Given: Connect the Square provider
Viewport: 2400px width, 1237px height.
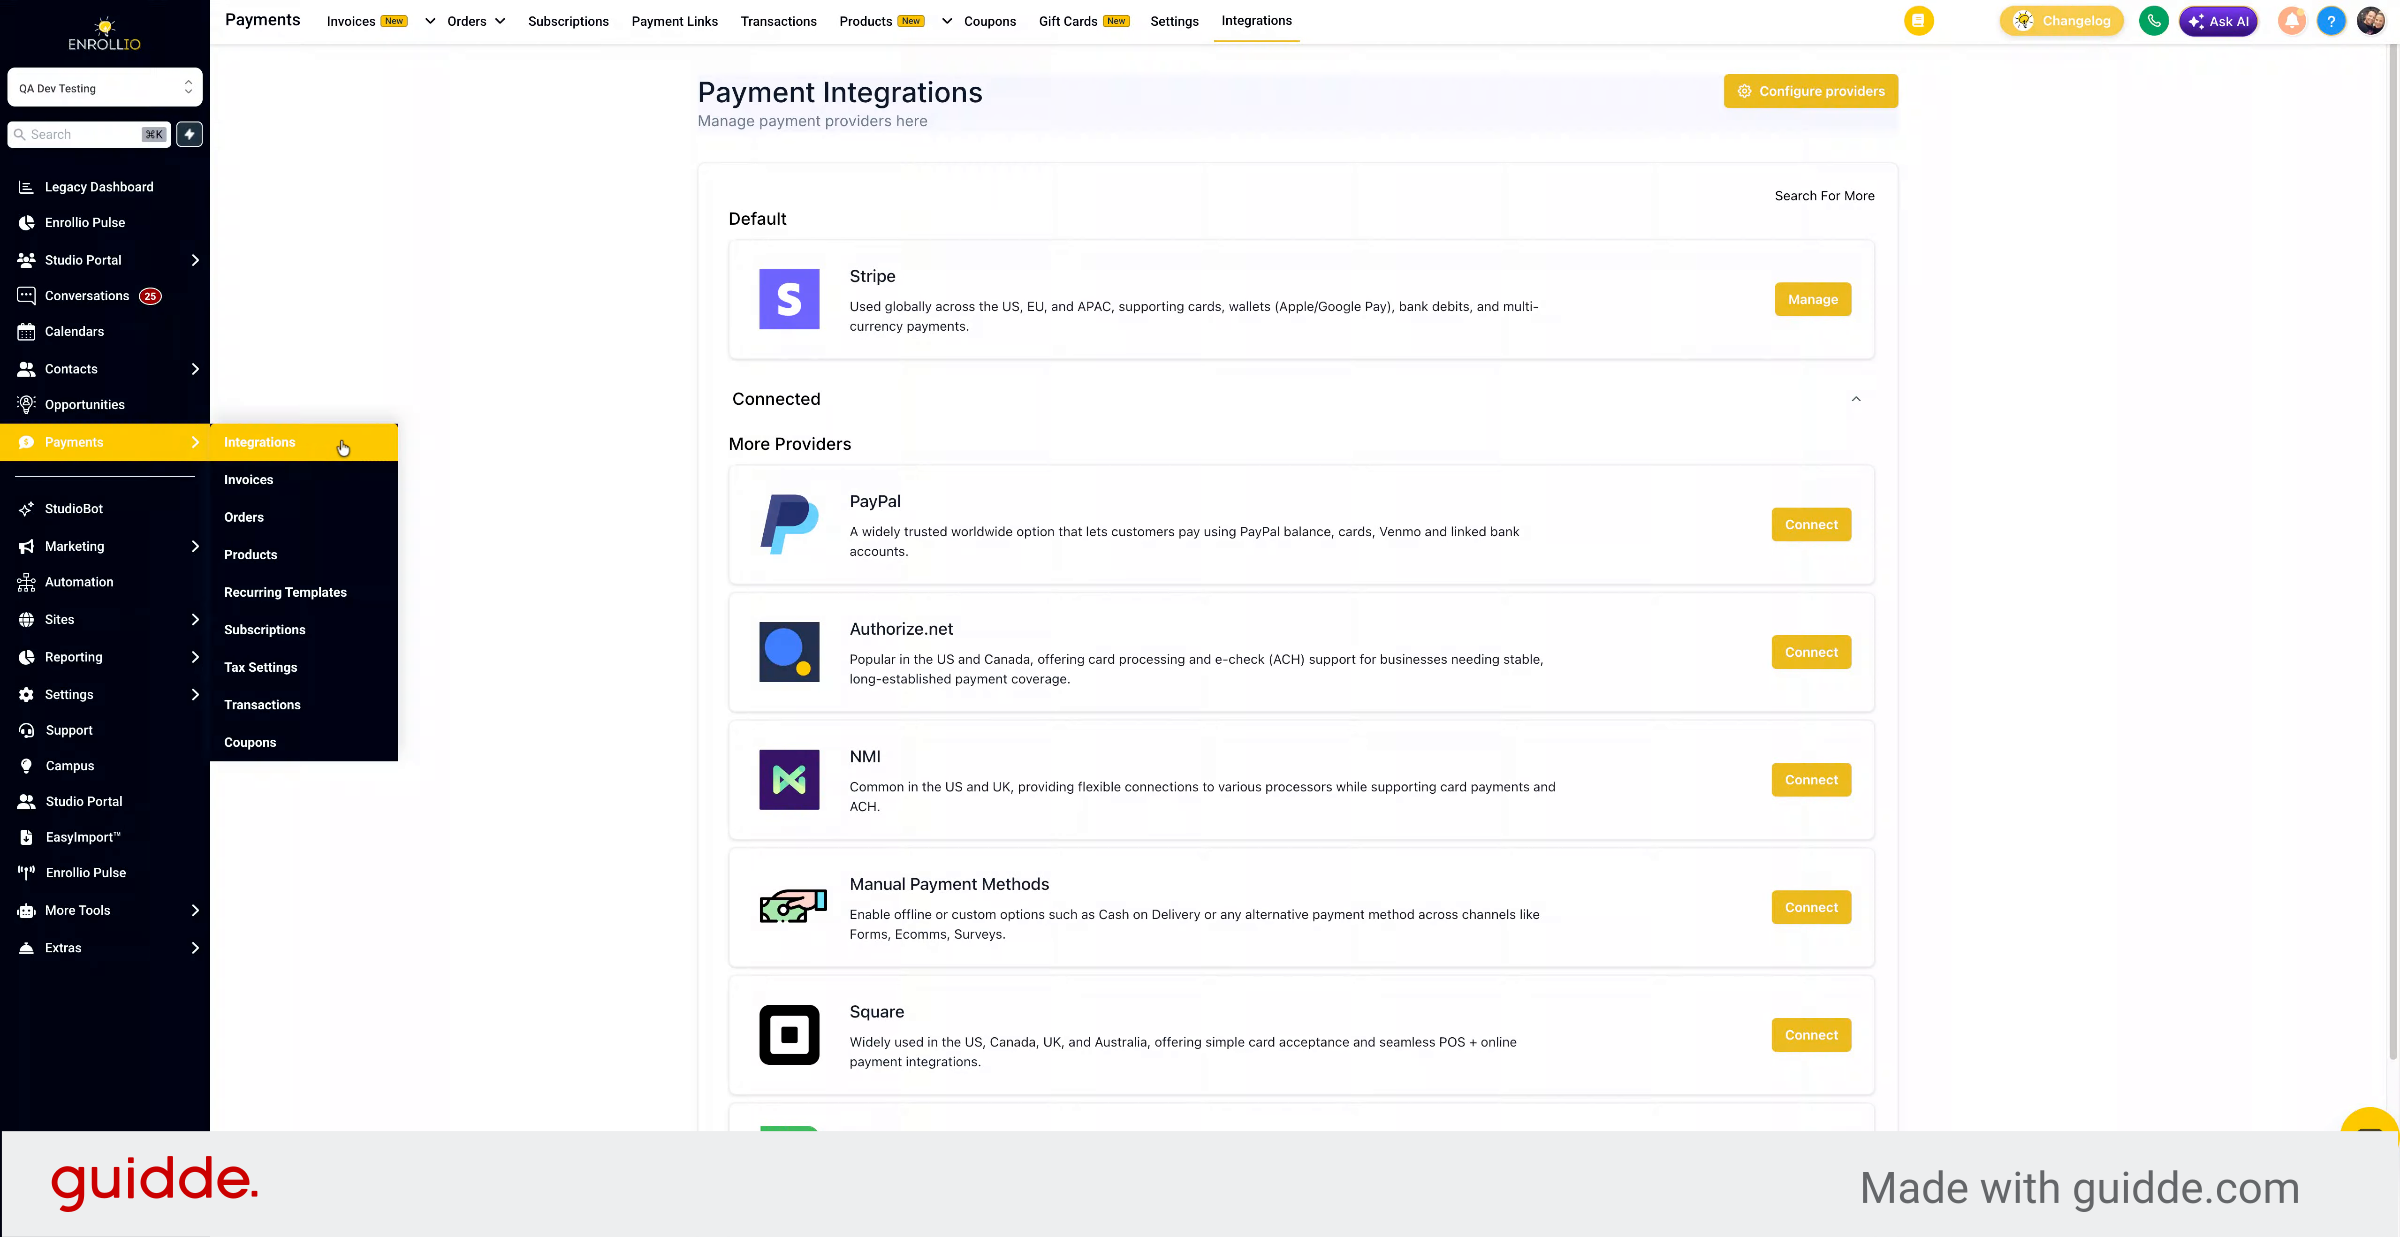Looking at the screenshot, I should click(1811, 1035).
